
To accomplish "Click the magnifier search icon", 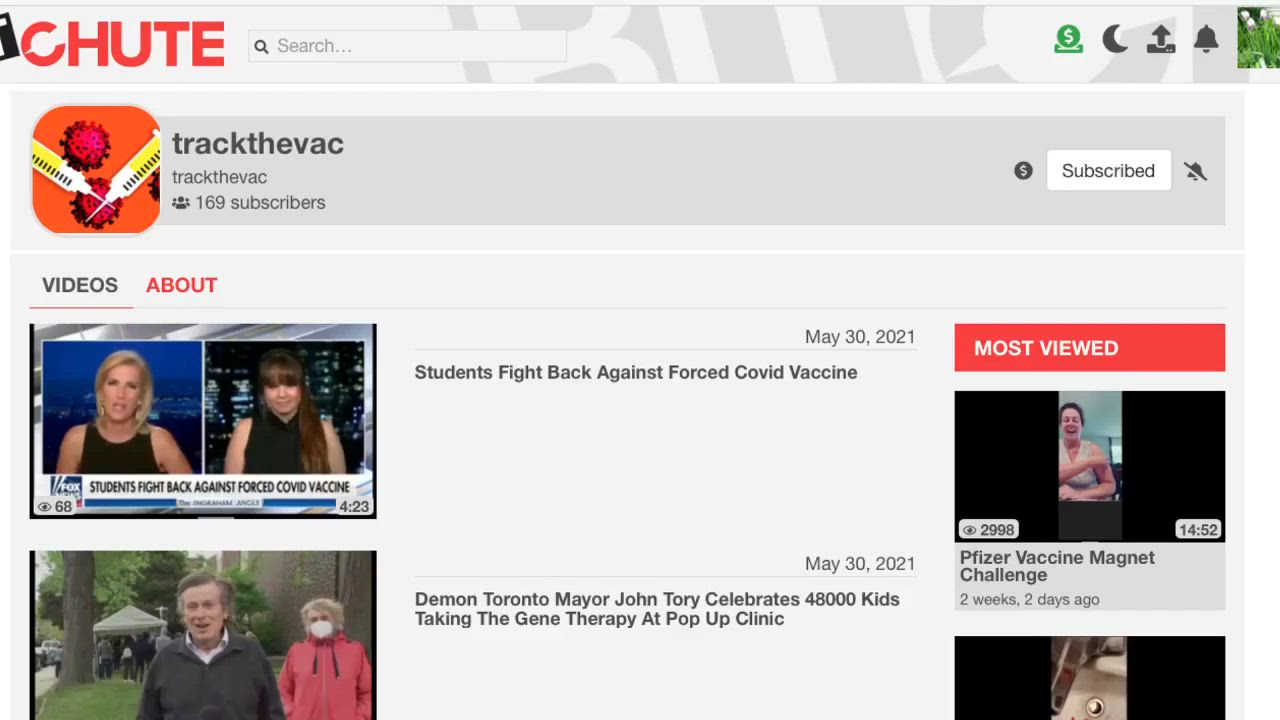I will coord(262,47).
